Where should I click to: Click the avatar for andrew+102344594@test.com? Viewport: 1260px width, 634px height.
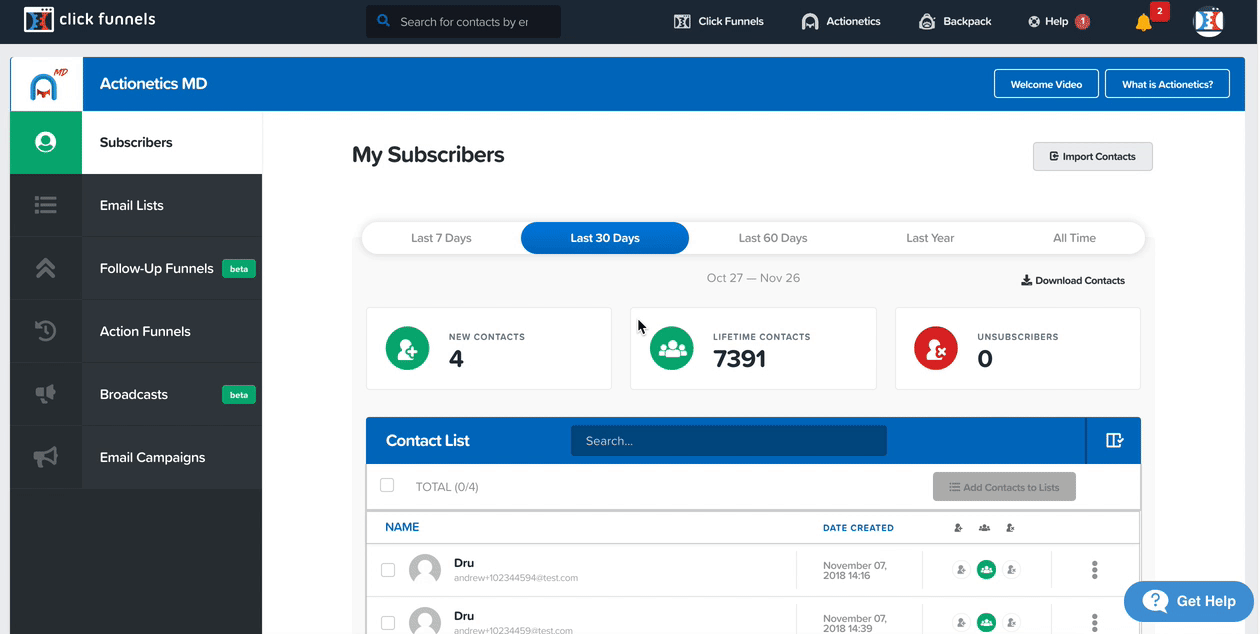(426, 570)
